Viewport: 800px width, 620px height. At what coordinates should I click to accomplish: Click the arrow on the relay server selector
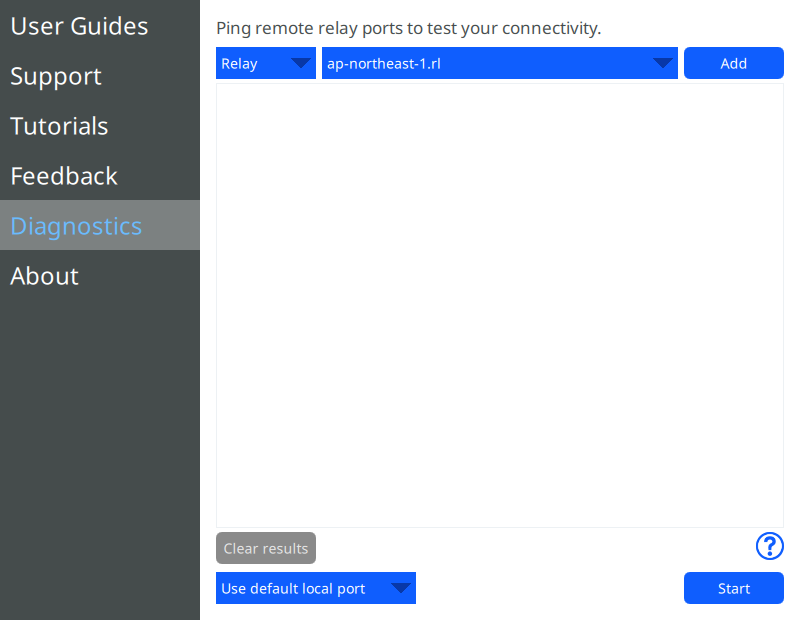point(662,62)
